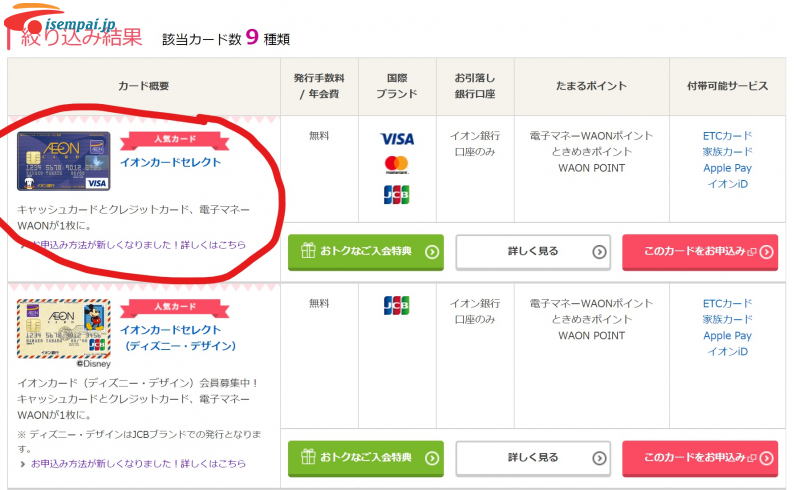Click circled arrow on first pink お申込み button
Image resolution: width=800 pixels, height=490 pixels.
click(x=766, y=252)
